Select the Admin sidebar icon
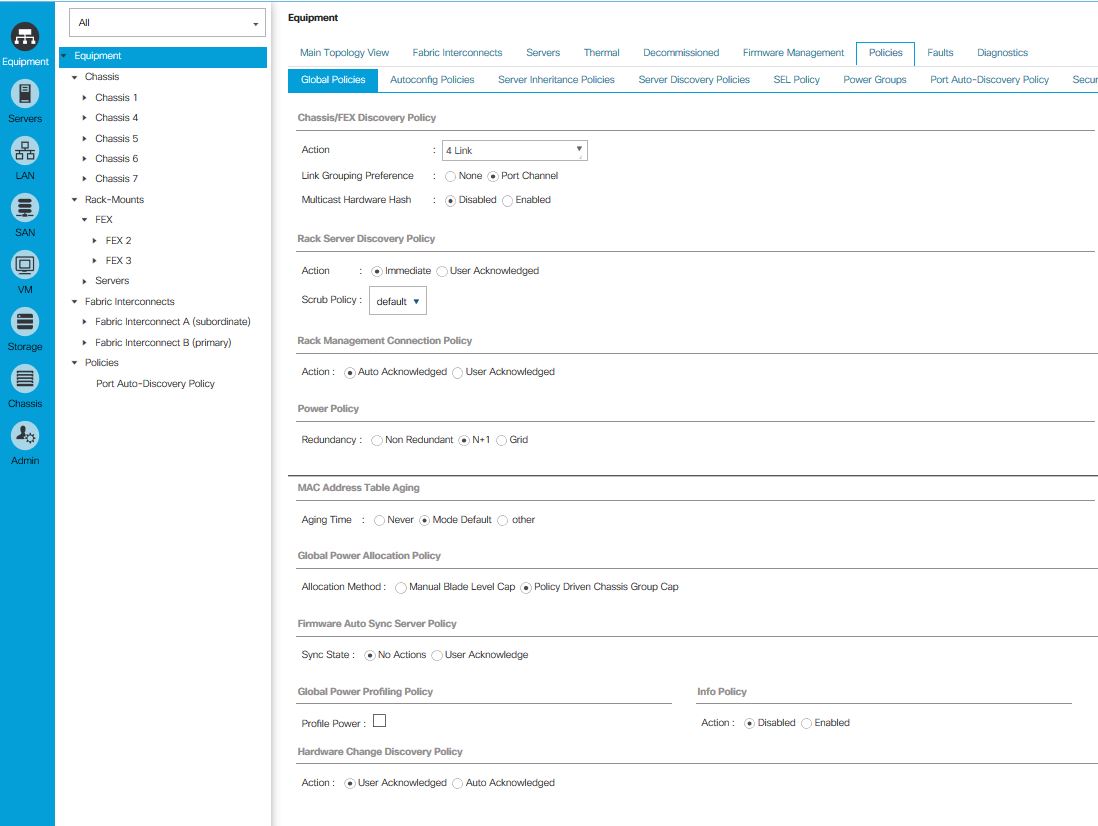 click(x=25, y=438)
